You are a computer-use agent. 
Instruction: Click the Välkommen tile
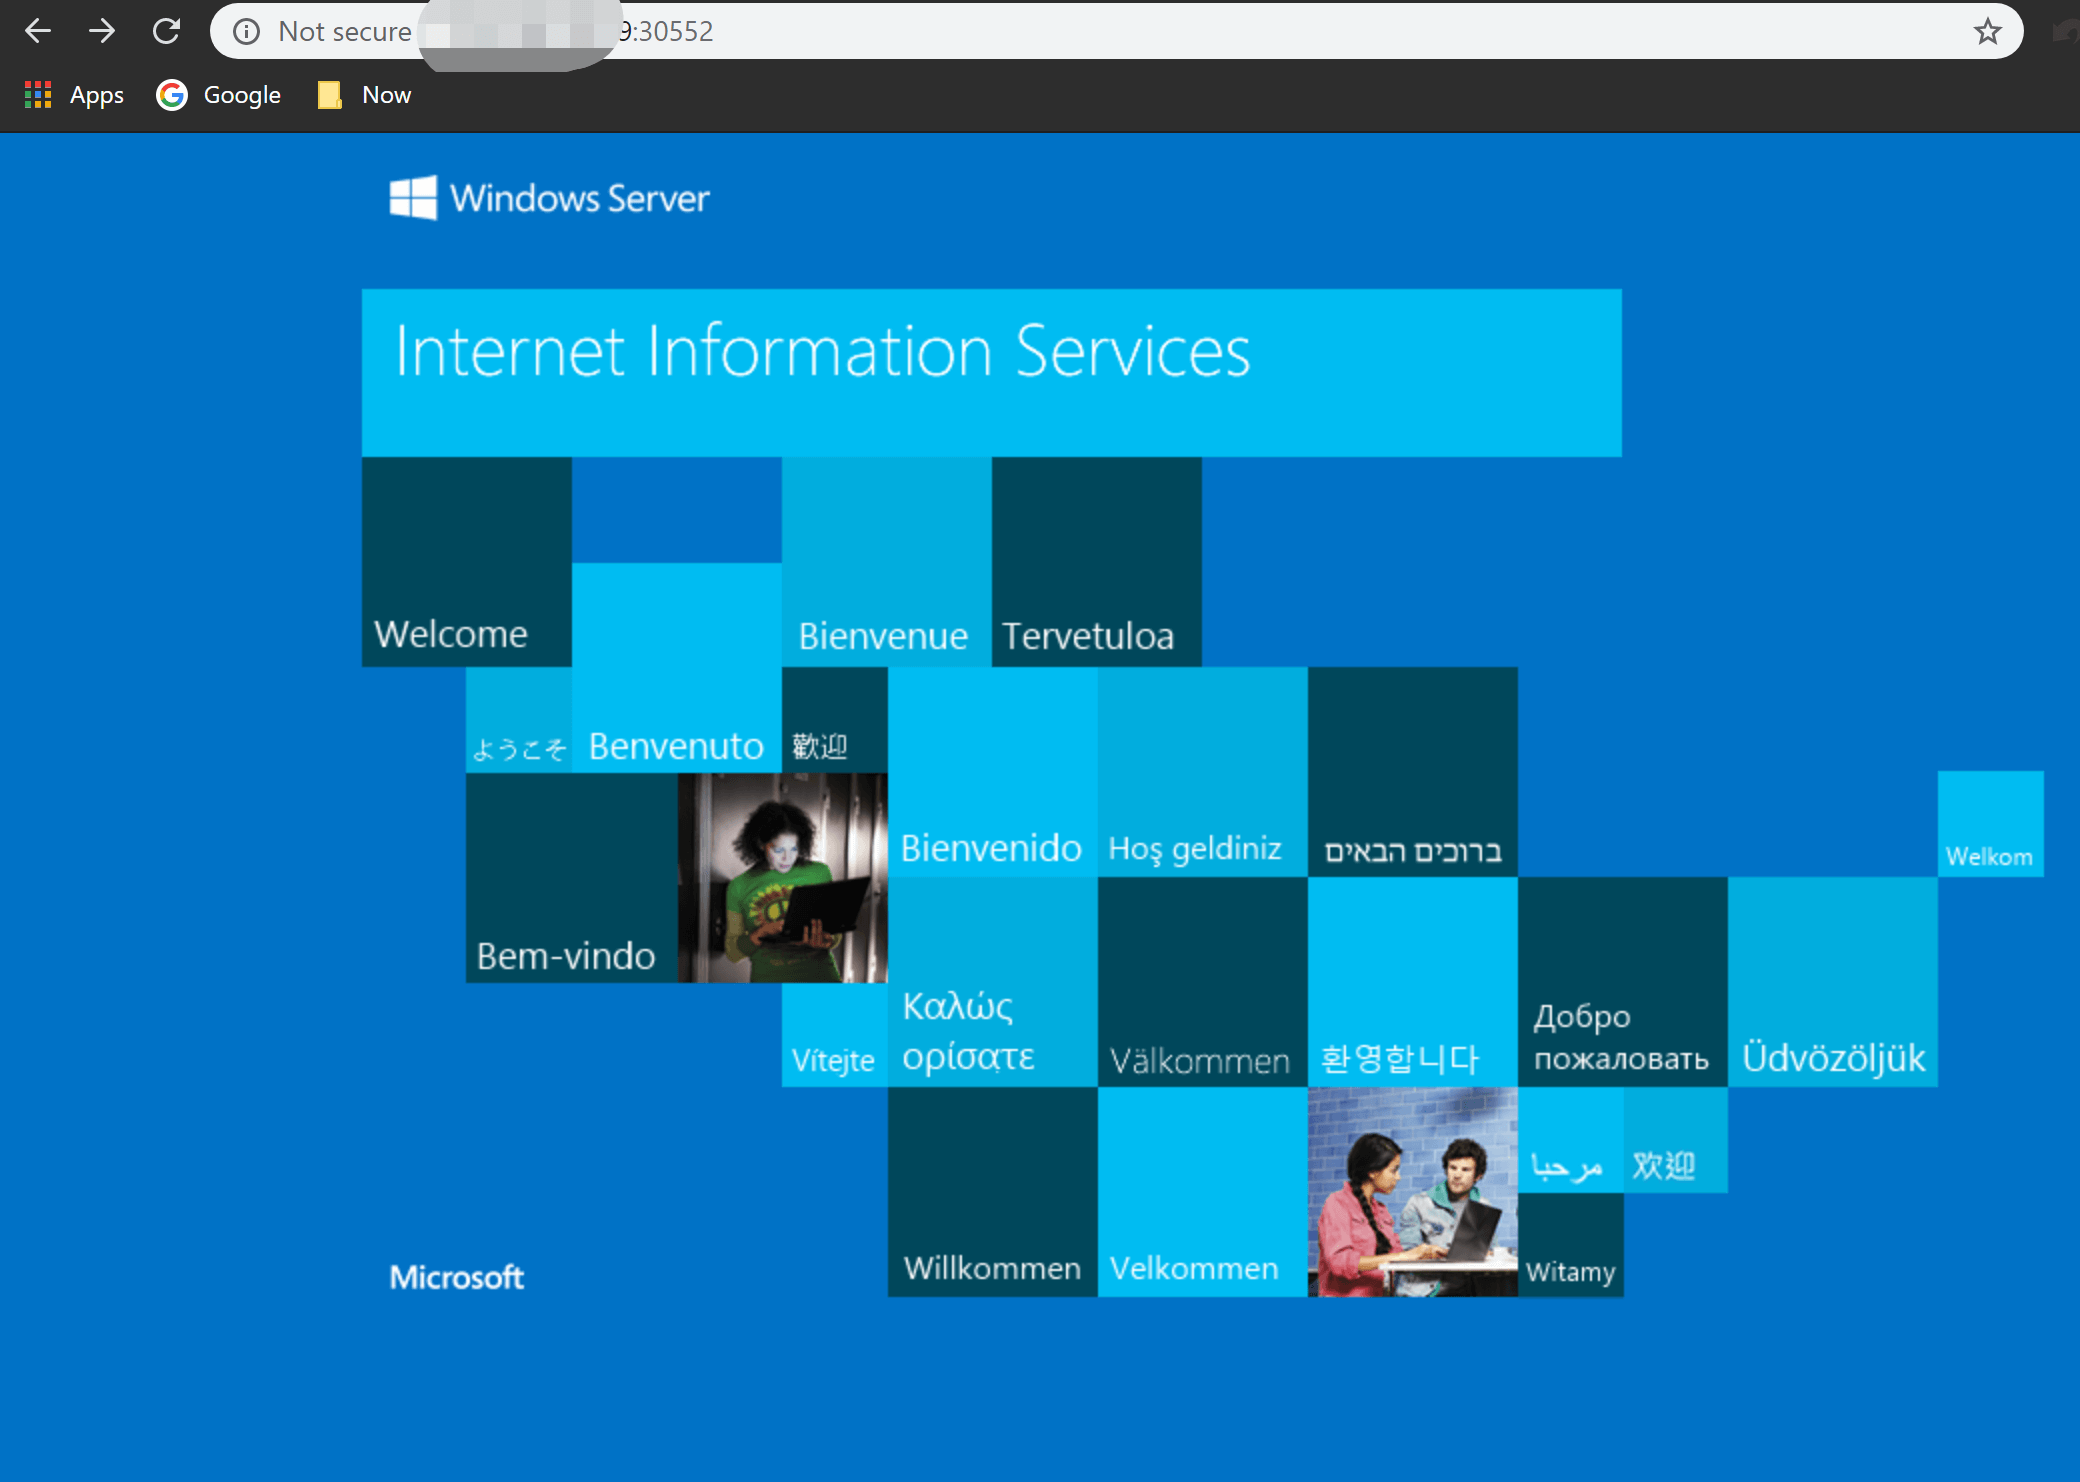click(x=1203, y=982)
